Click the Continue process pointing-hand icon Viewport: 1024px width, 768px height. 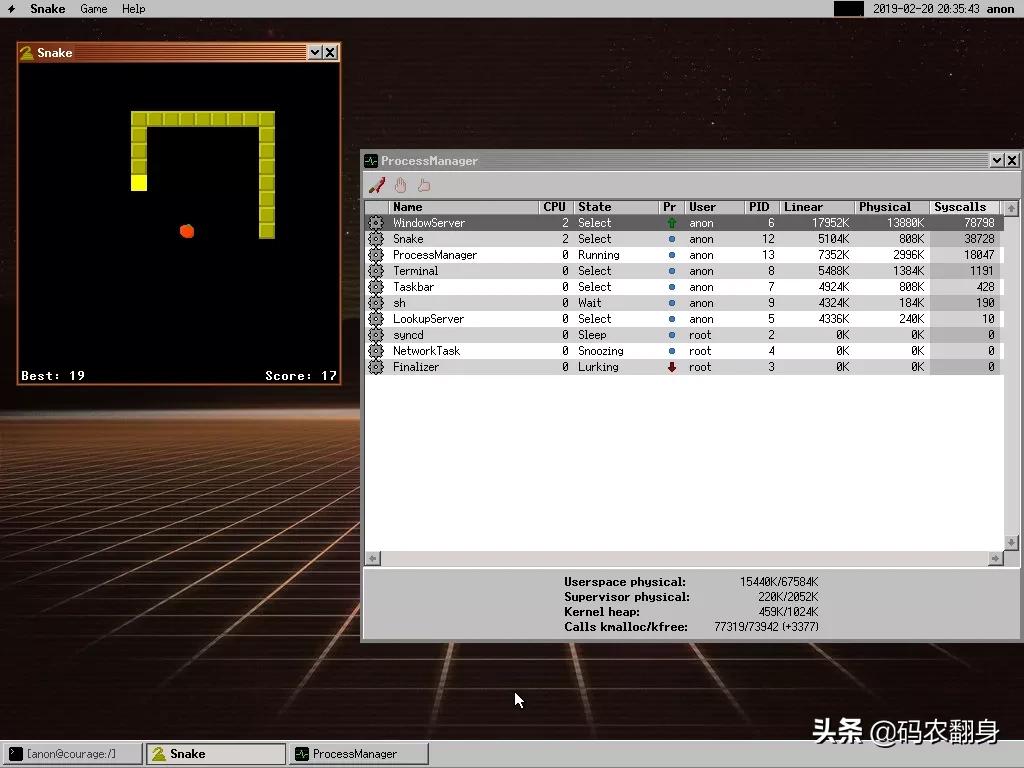[x=424, y=185]
